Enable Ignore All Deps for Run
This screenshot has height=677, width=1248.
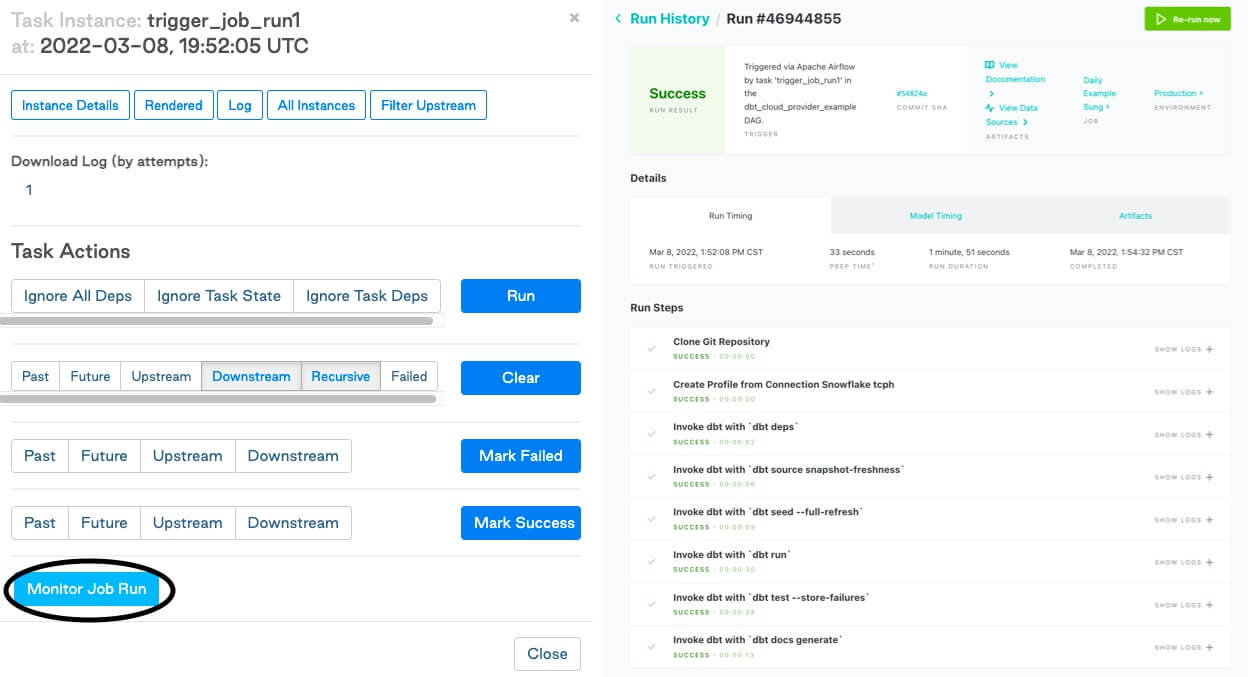point(78,296)
